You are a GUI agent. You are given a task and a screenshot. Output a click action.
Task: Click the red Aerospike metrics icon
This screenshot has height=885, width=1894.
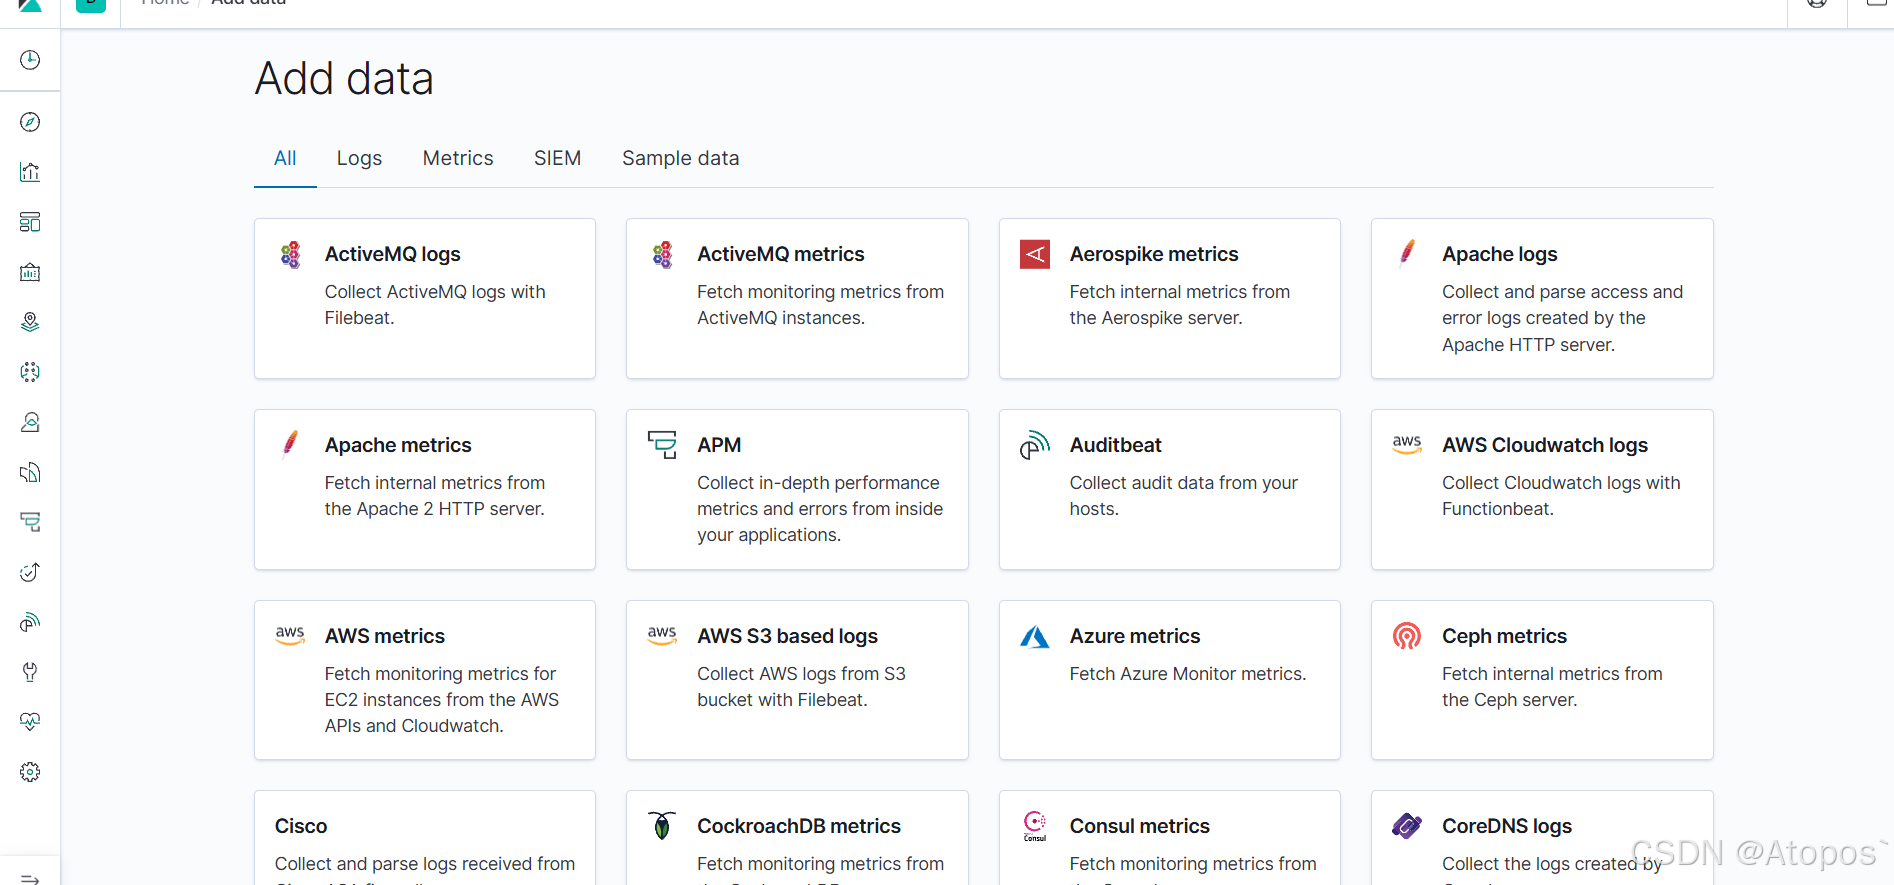[x=1035, y=254]
